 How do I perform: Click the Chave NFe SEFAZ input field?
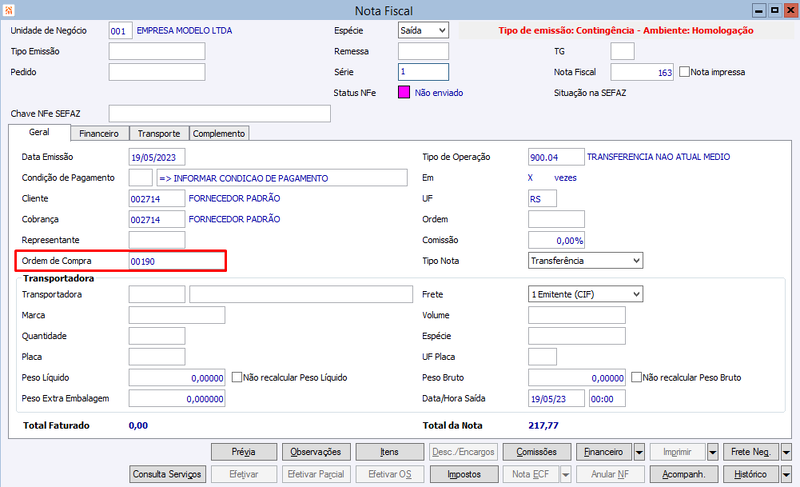click(219, 114)
